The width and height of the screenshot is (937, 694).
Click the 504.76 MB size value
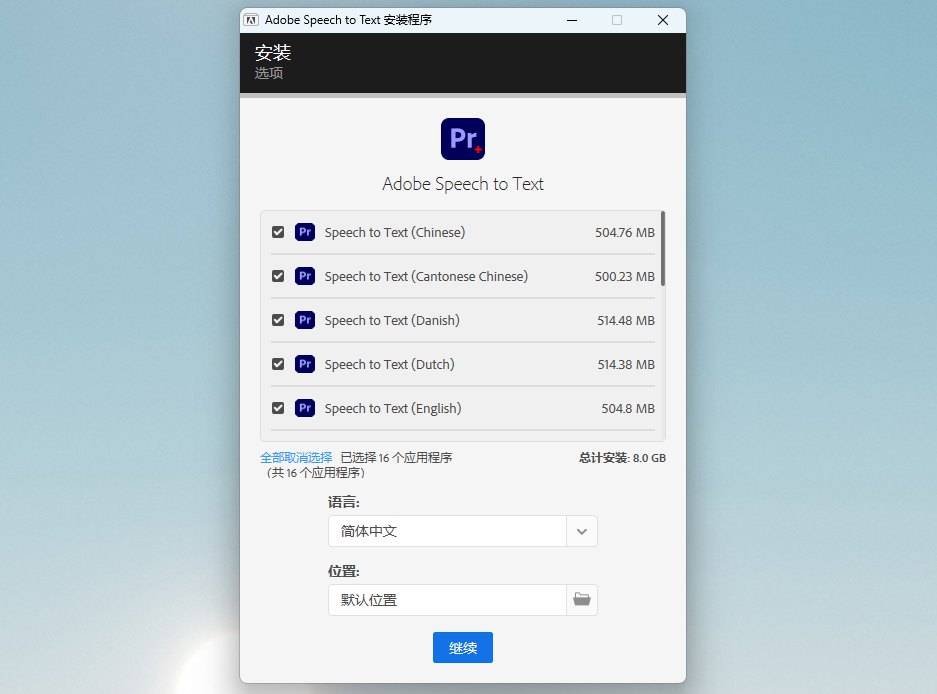click(624, 233)
